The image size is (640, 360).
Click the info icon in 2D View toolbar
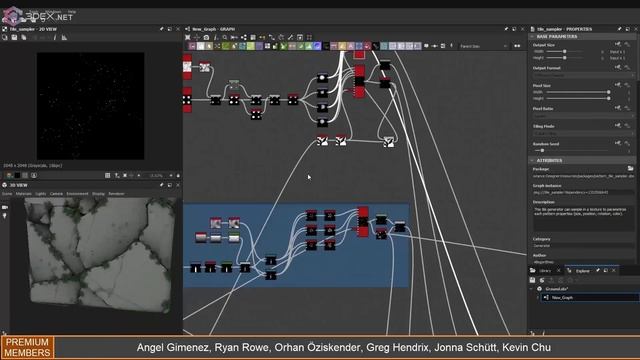(55, 38)
